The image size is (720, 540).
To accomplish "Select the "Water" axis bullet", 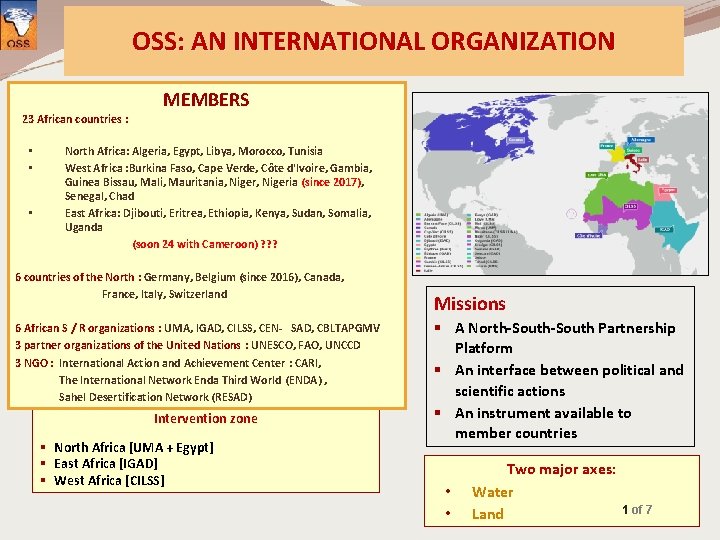I will 492,492.
